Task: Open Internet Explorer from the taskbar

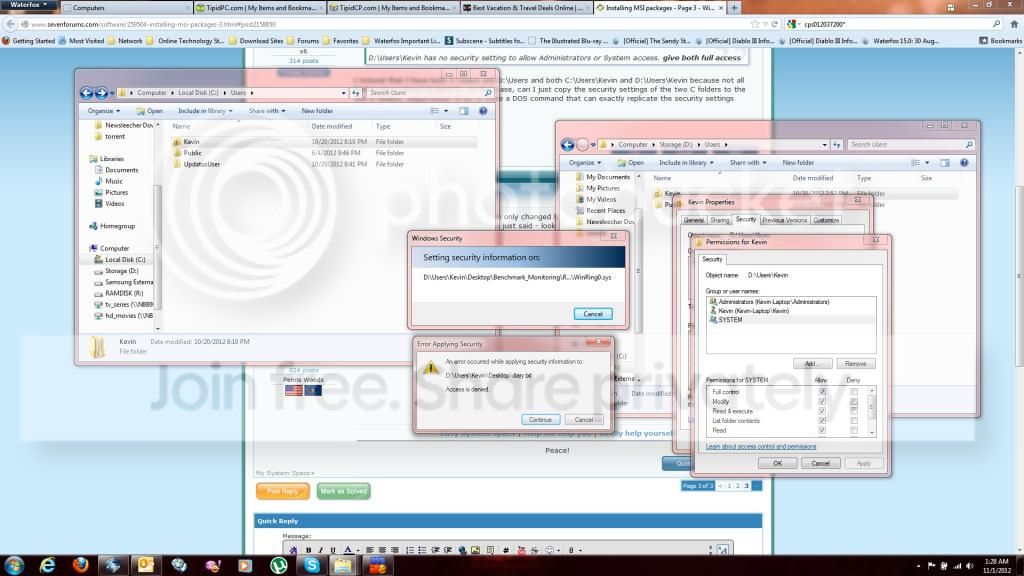Action: tap(47, 565)
